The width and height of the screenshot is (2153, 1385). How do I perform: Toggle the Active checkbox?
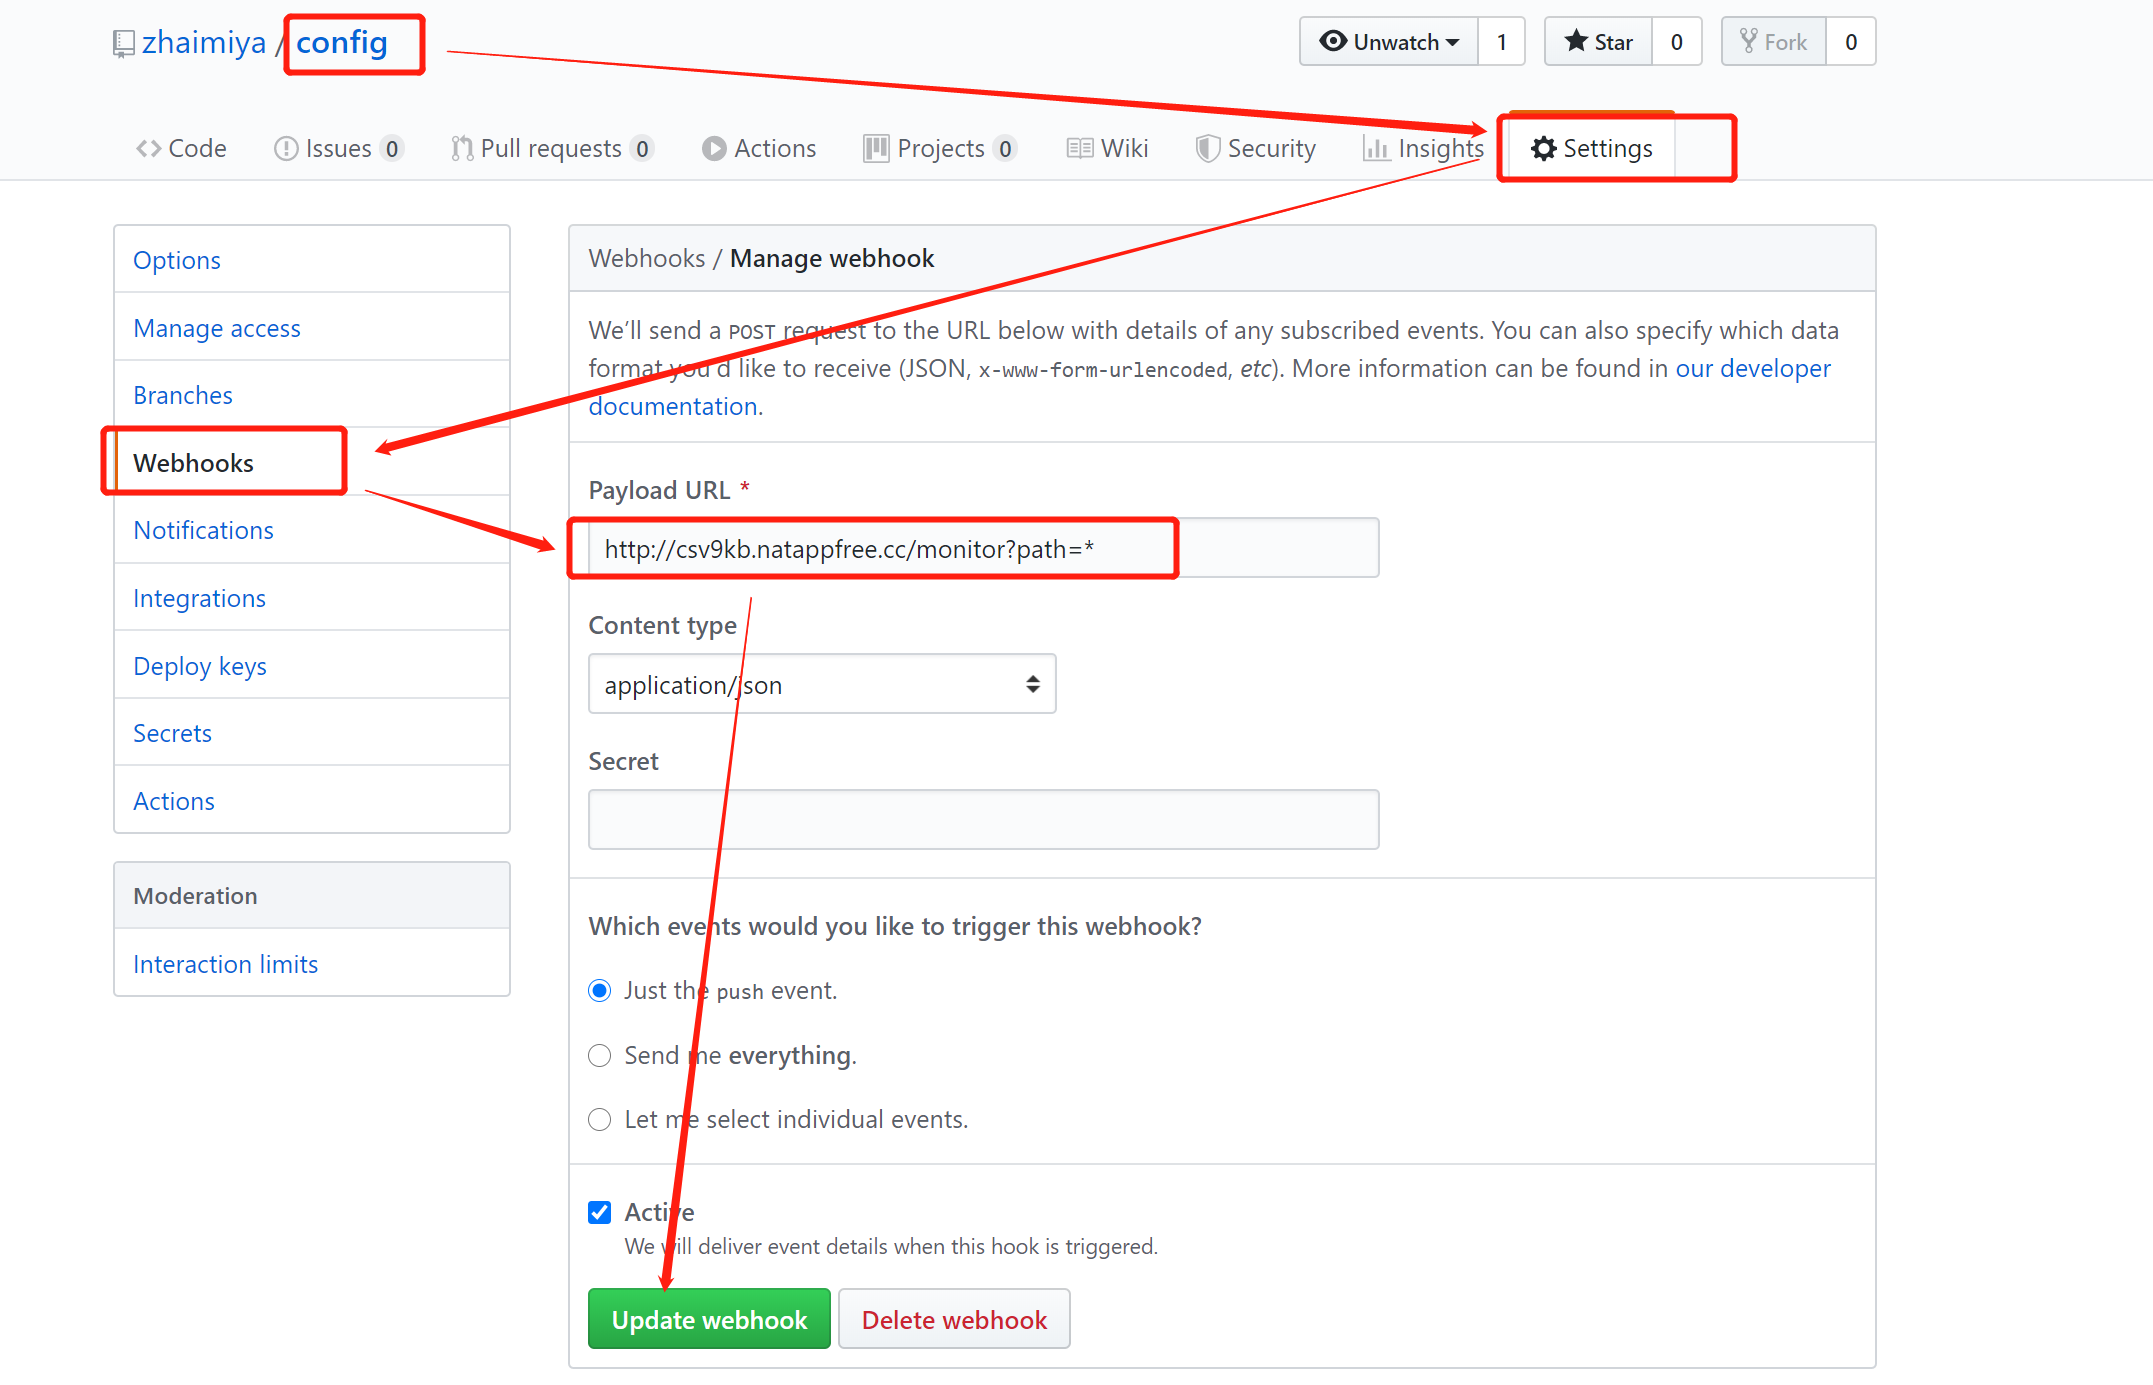click(600, 1213)
